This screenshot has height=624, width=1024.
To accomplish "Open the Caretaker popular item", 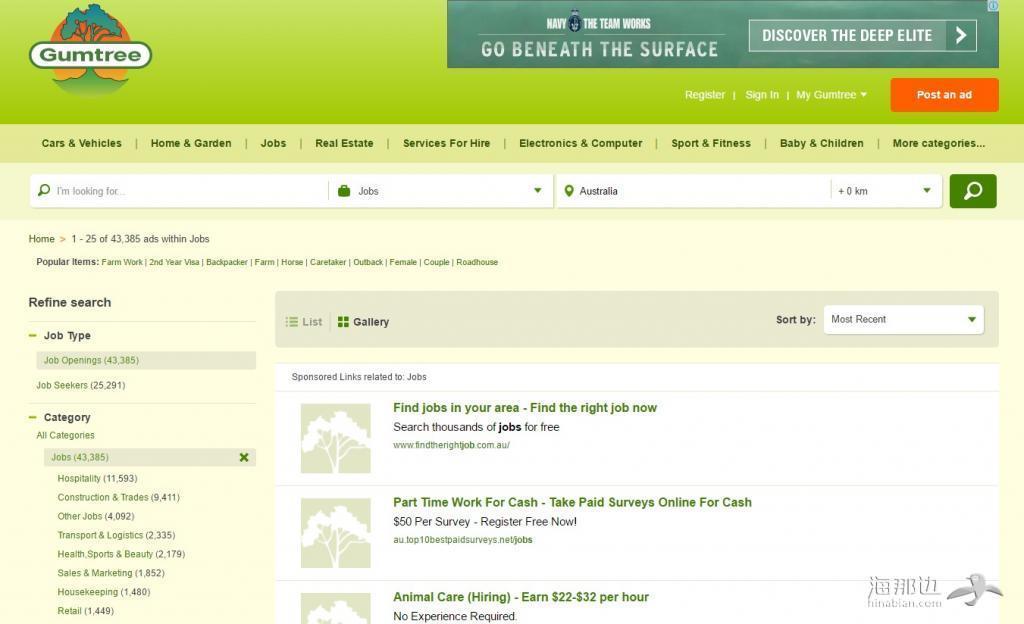I will tap(328, 262).
